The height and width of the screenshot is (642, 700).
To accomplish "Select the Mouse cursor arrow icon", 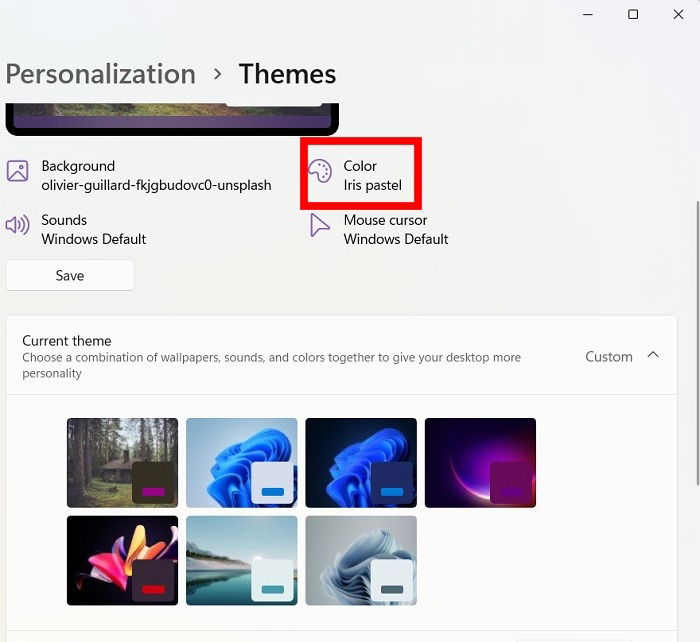I will (x=320, y=225).
